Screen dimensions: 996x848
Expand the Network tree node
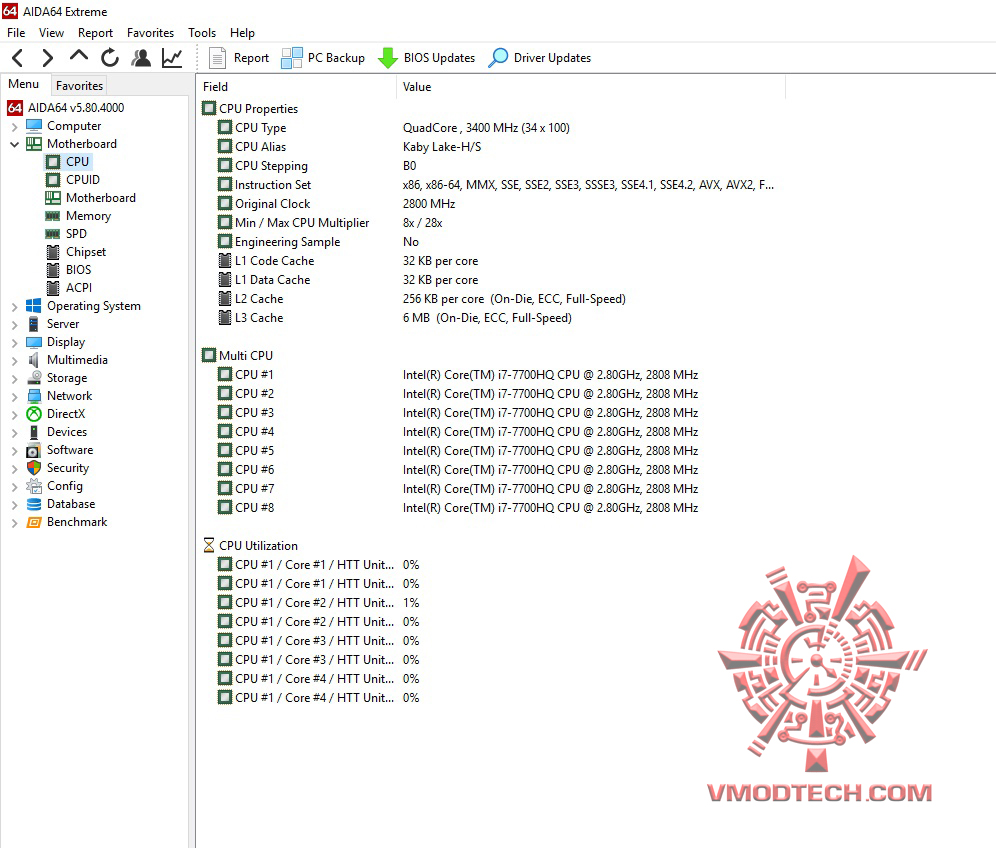[14, 396]
